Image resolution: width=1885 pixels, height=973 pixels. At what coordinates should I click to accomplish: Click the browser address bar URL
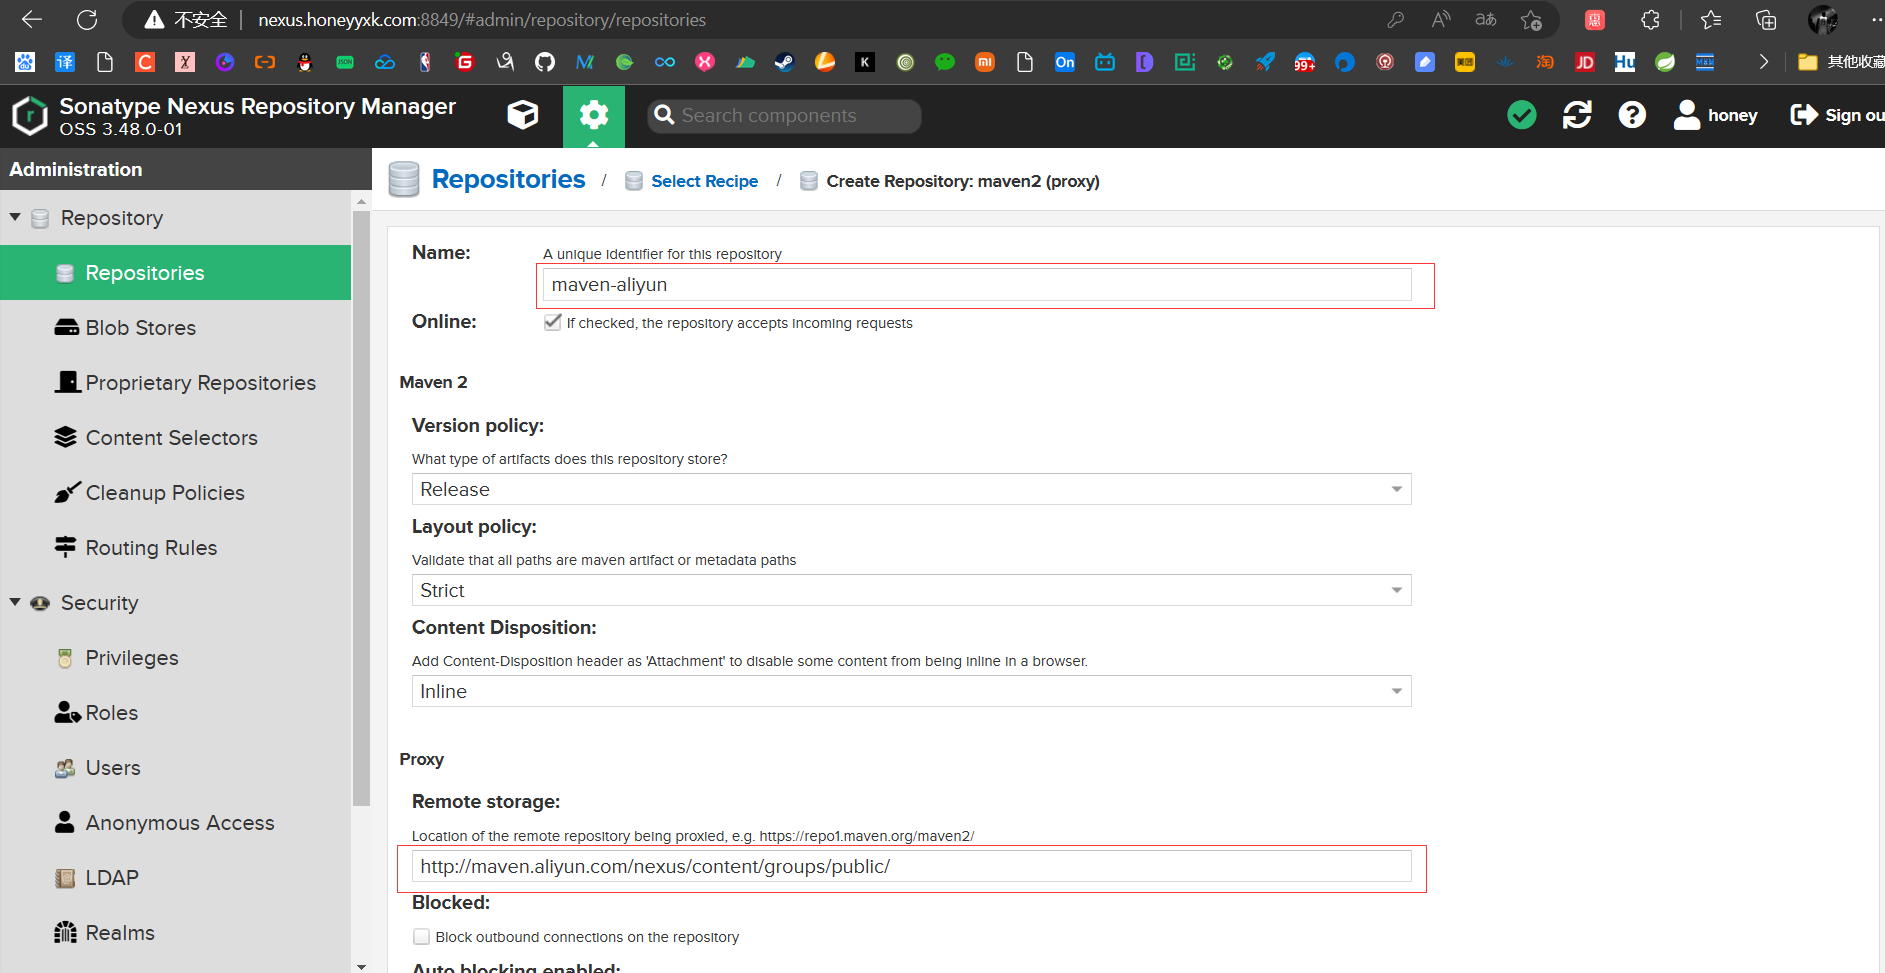[x=482, y=20]
